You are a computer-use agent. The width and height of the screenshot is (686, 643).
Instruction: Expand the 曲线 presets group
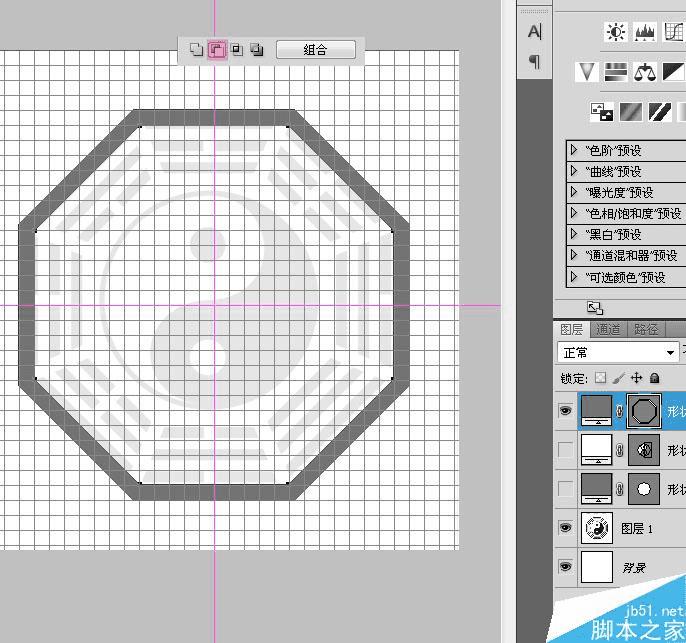click(x=574, y=171)
